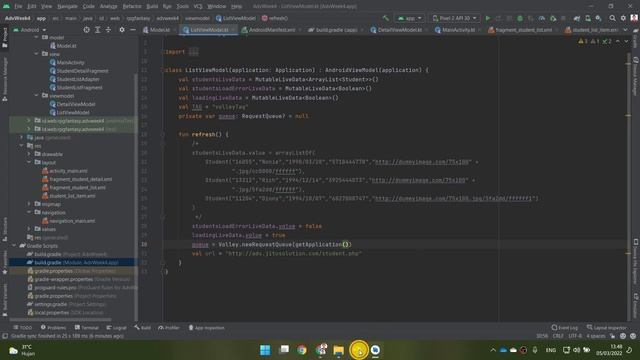Open the Build tool window
The height and width of the screenshot is (360, 640).
pos(142,328)
